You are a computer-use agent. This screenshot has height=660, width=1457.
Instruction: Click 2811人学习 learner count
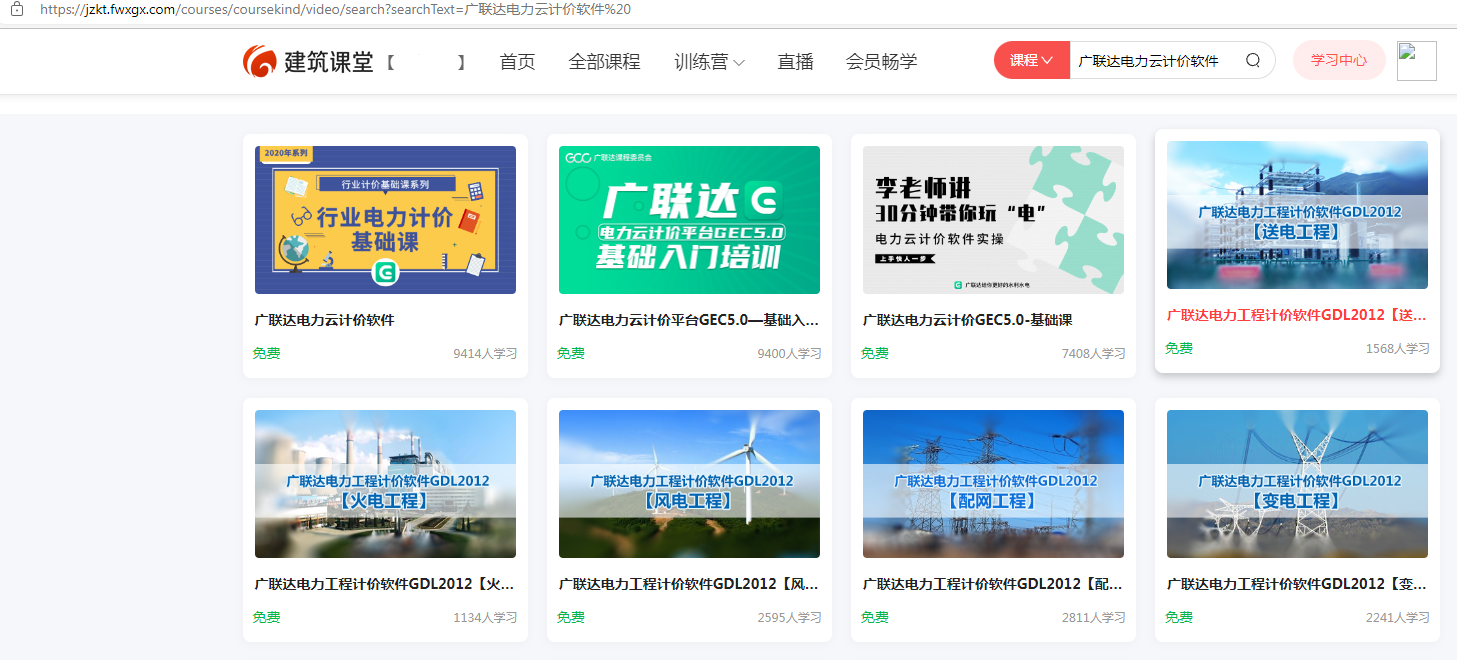click(1093, 618)
